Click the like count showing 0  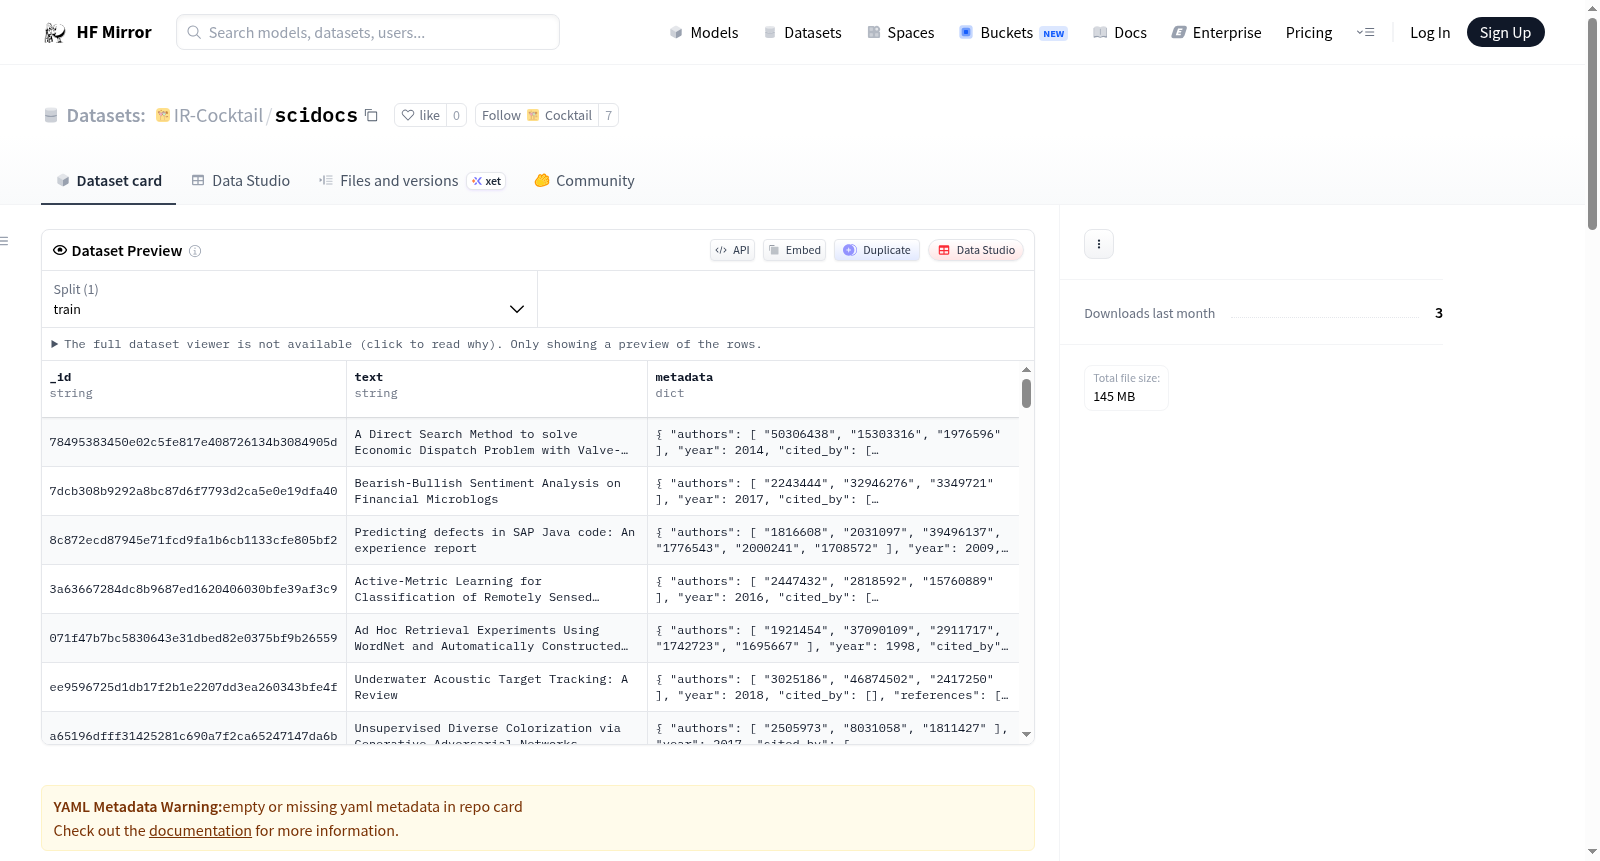click(457, 115)
